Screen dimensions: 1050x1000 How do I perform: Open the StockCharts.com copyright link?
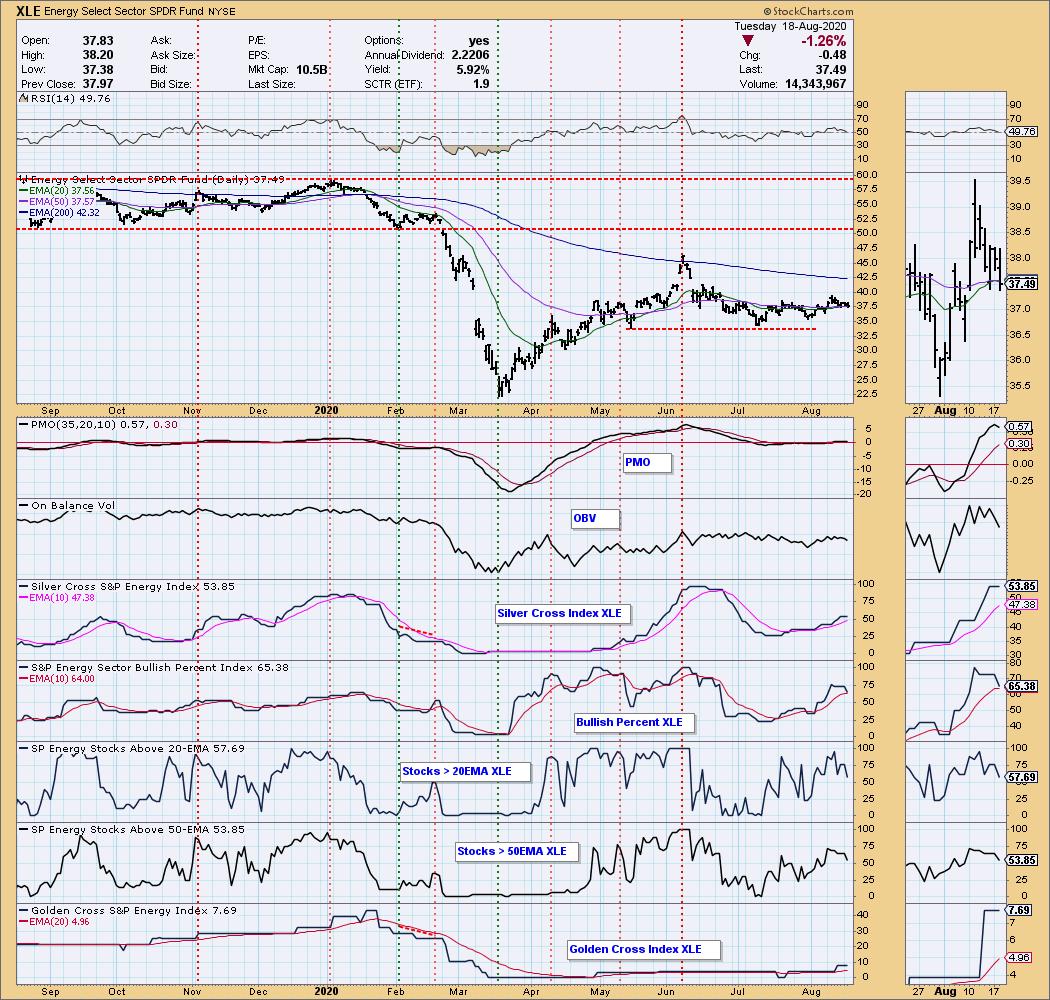coord(809,11)
